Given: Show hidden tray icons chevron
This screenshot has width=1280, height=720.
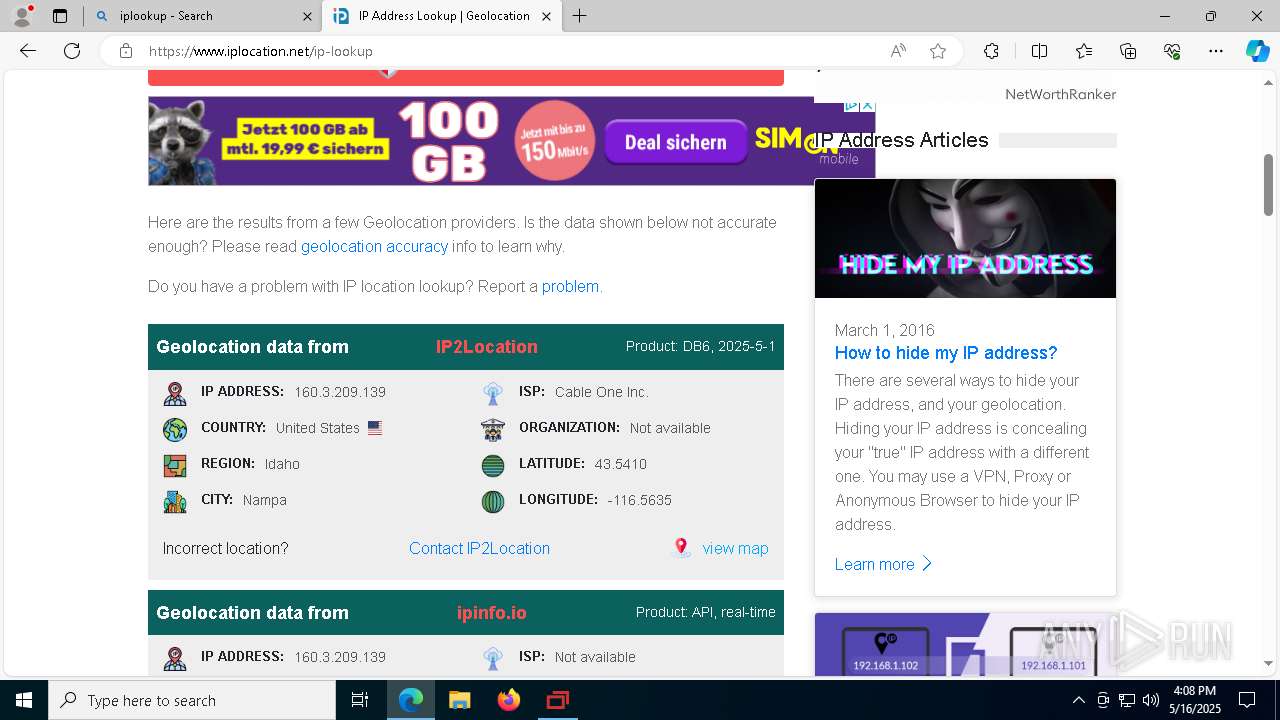Looking at the screenshot, I should [x=1078, y=700].
